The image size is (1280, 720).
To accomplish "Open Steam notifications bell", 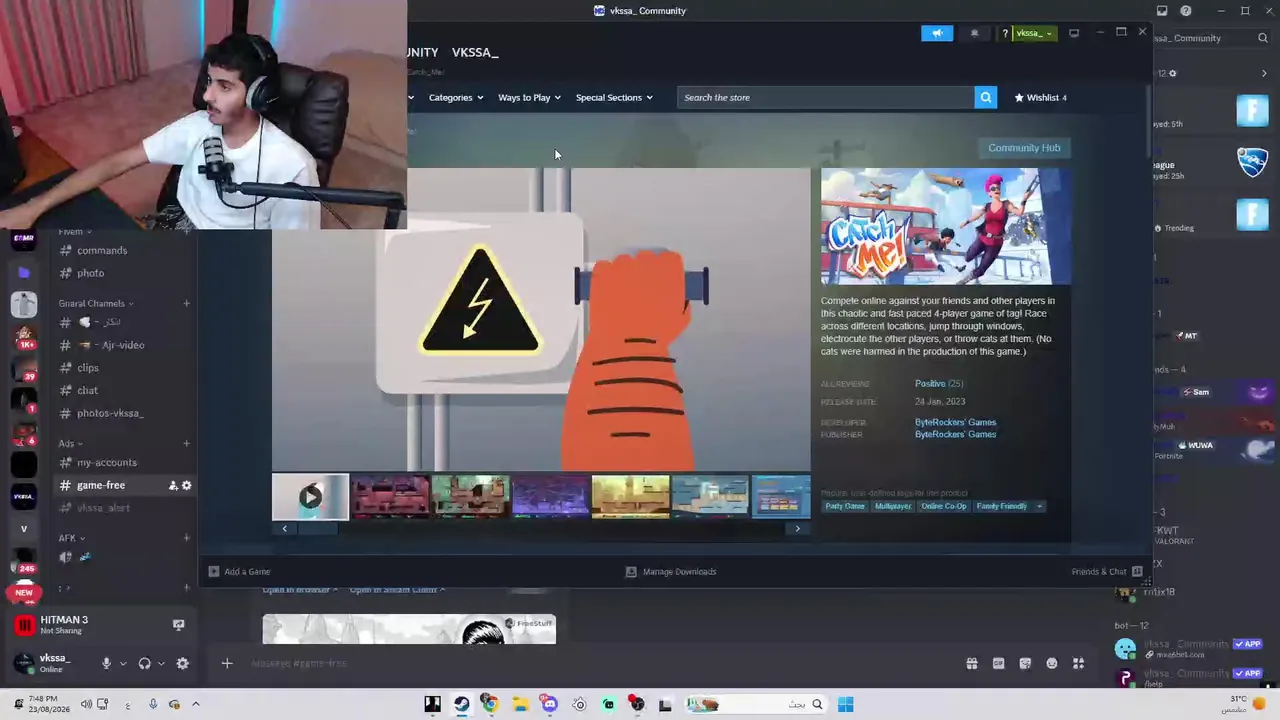I will point(975,33).
